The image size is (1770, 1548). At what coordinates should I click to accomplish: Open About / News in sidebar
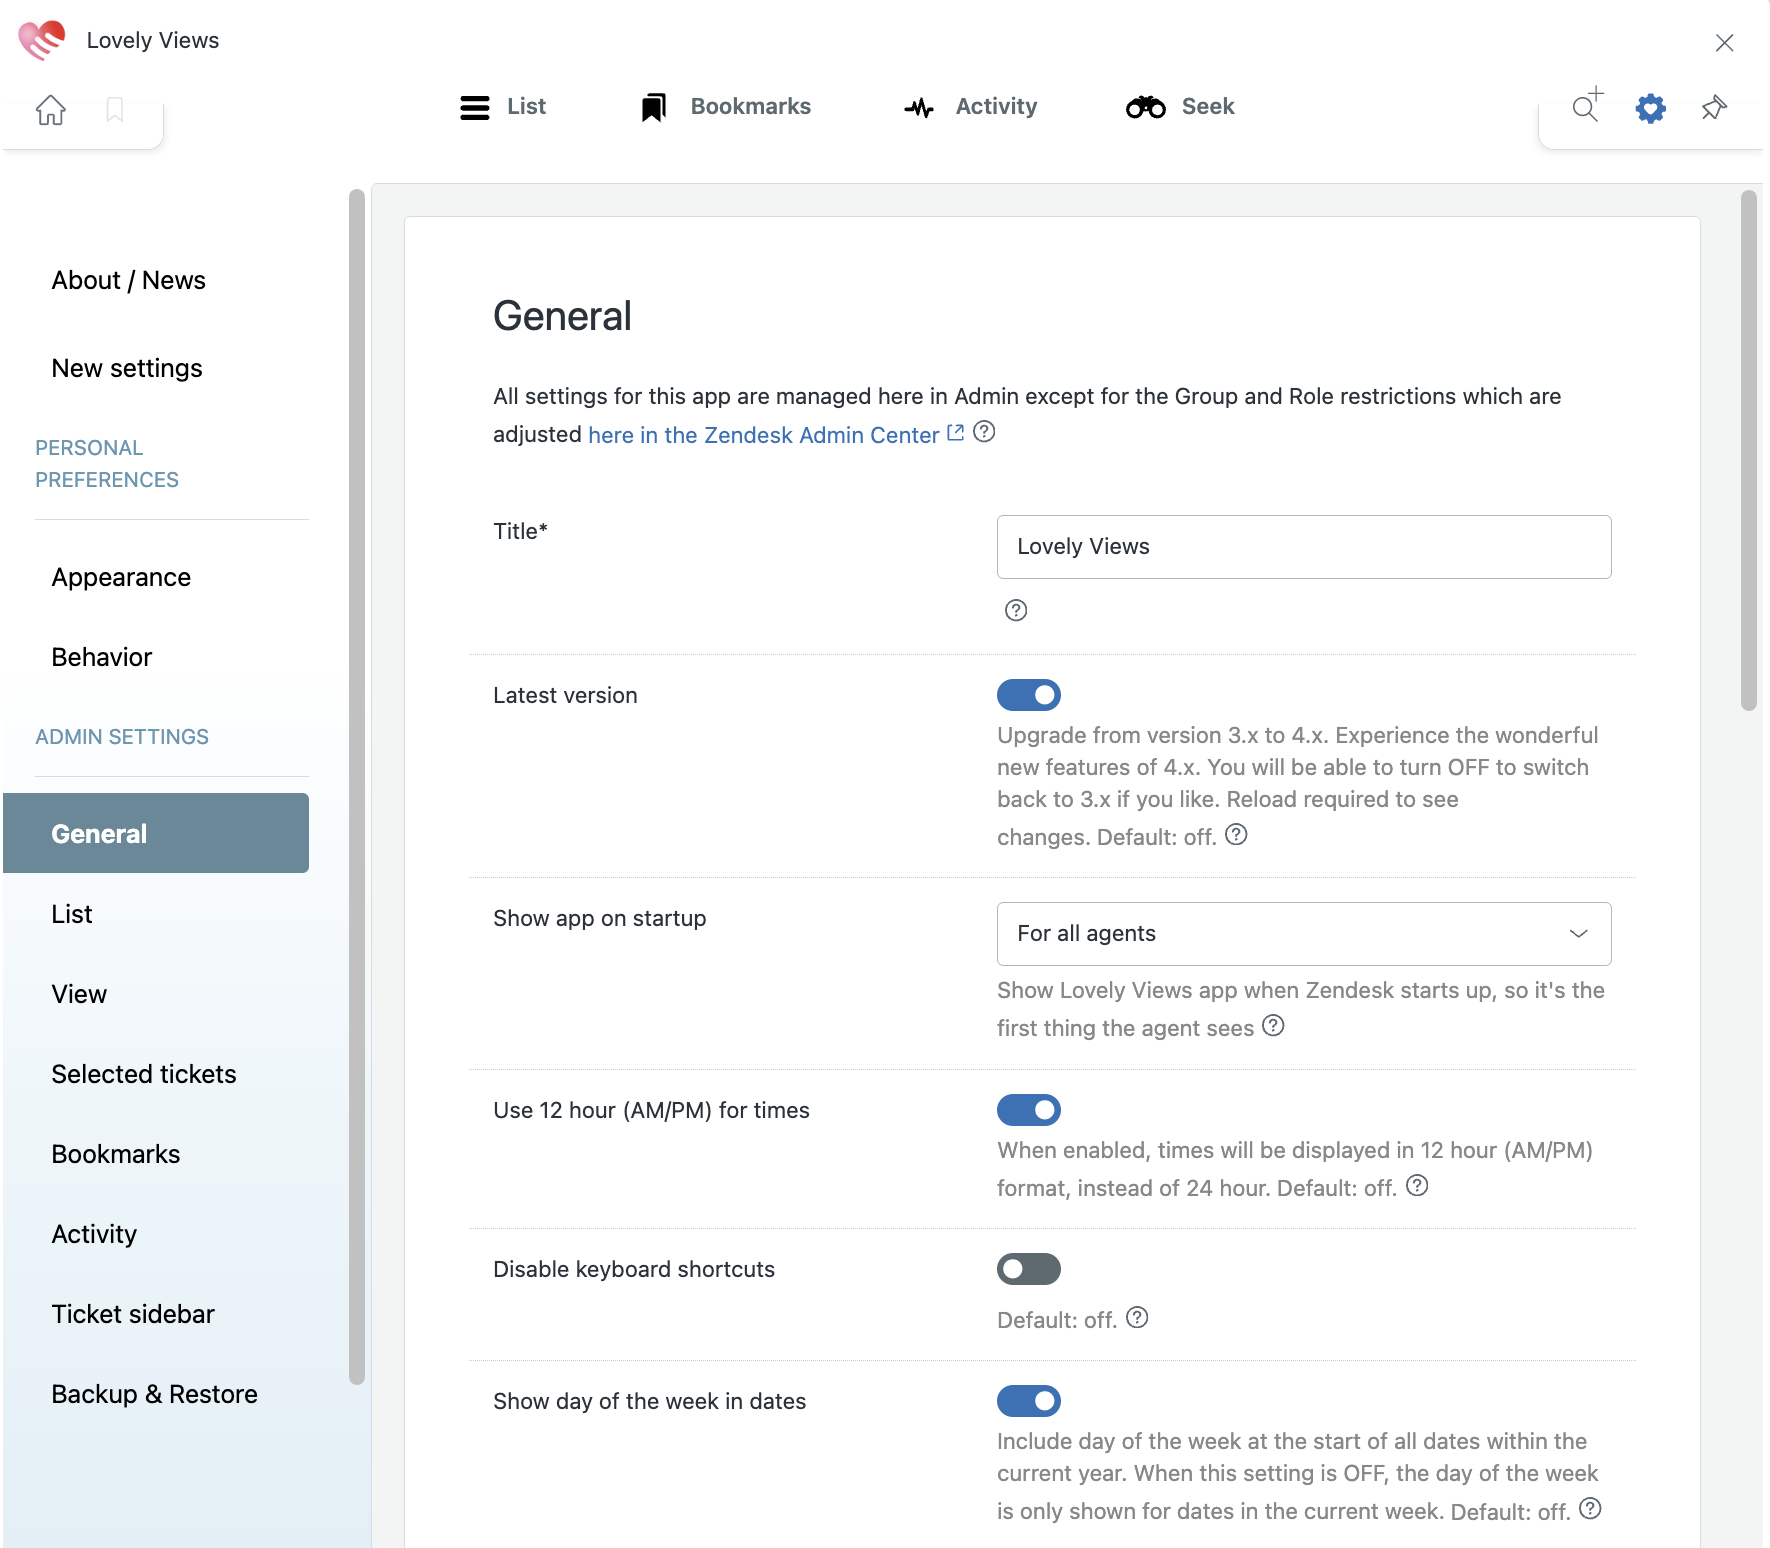pyautogui.click(x=129, y=280)
